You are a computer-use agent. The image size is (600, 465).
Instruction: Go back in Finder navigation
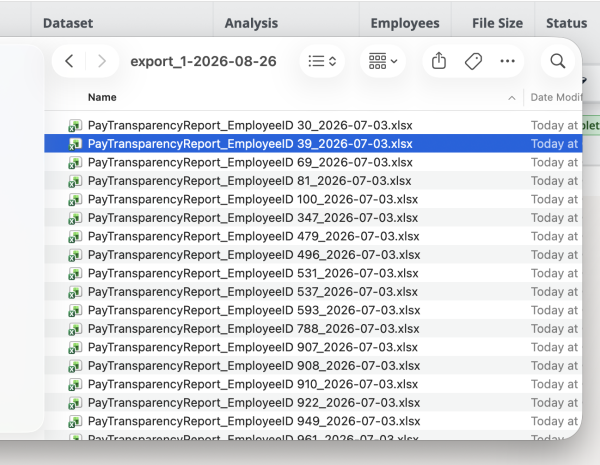69,61
